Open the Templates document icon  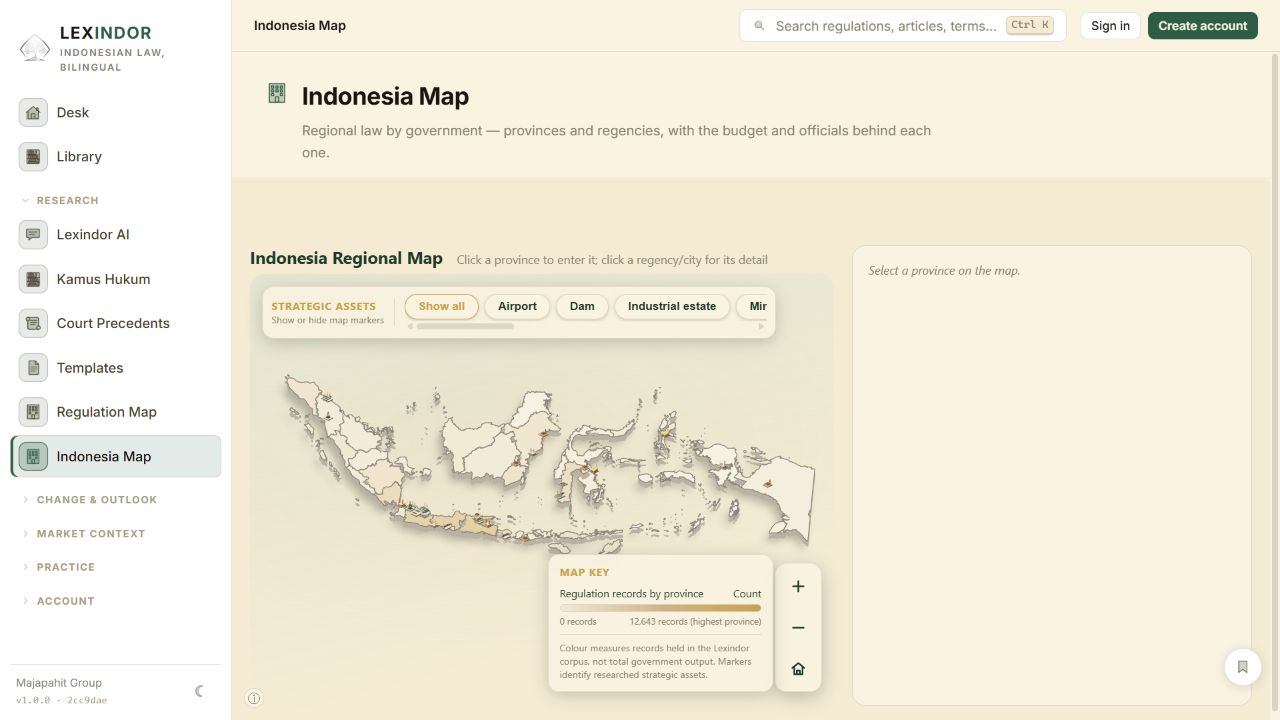(x=33, y=367)
